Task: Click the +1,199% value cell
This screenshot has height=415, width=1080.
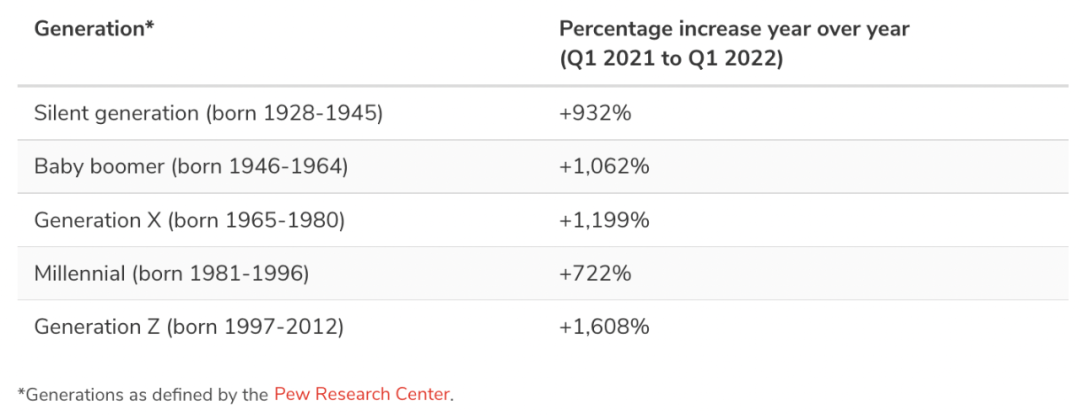Action: [604, 220]
